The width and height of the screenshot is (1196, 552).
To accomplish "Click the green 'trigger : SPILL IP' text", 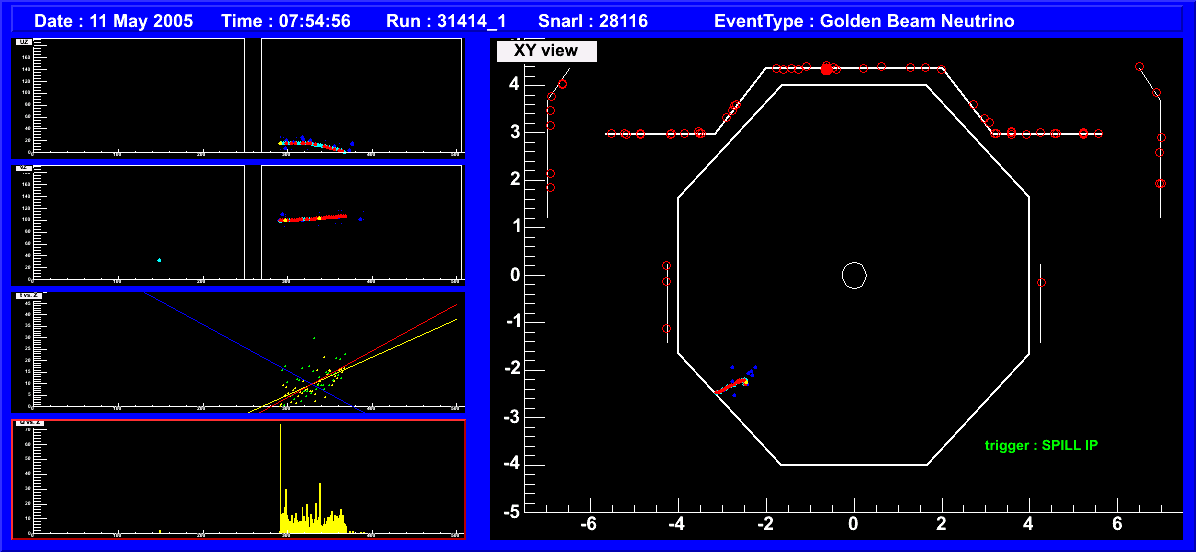I will pos(1040,445).
